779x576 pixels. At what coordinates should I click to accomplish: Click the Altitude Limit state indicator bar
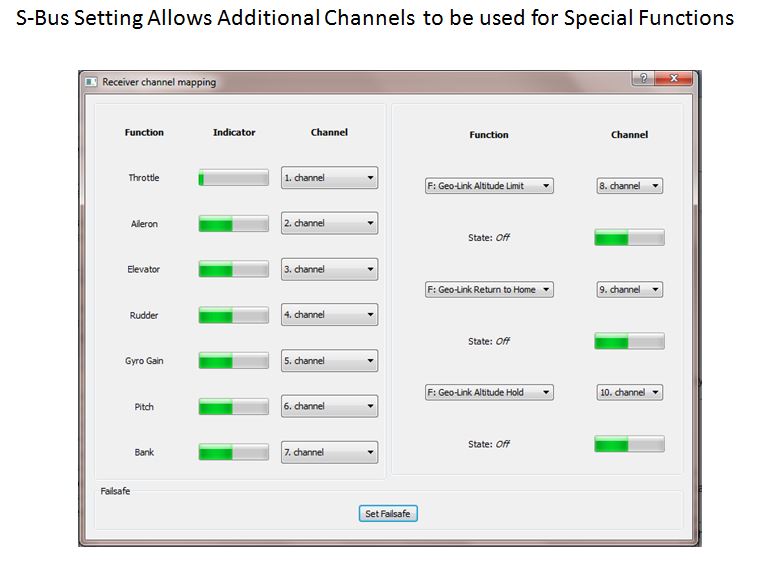(629, 238)
